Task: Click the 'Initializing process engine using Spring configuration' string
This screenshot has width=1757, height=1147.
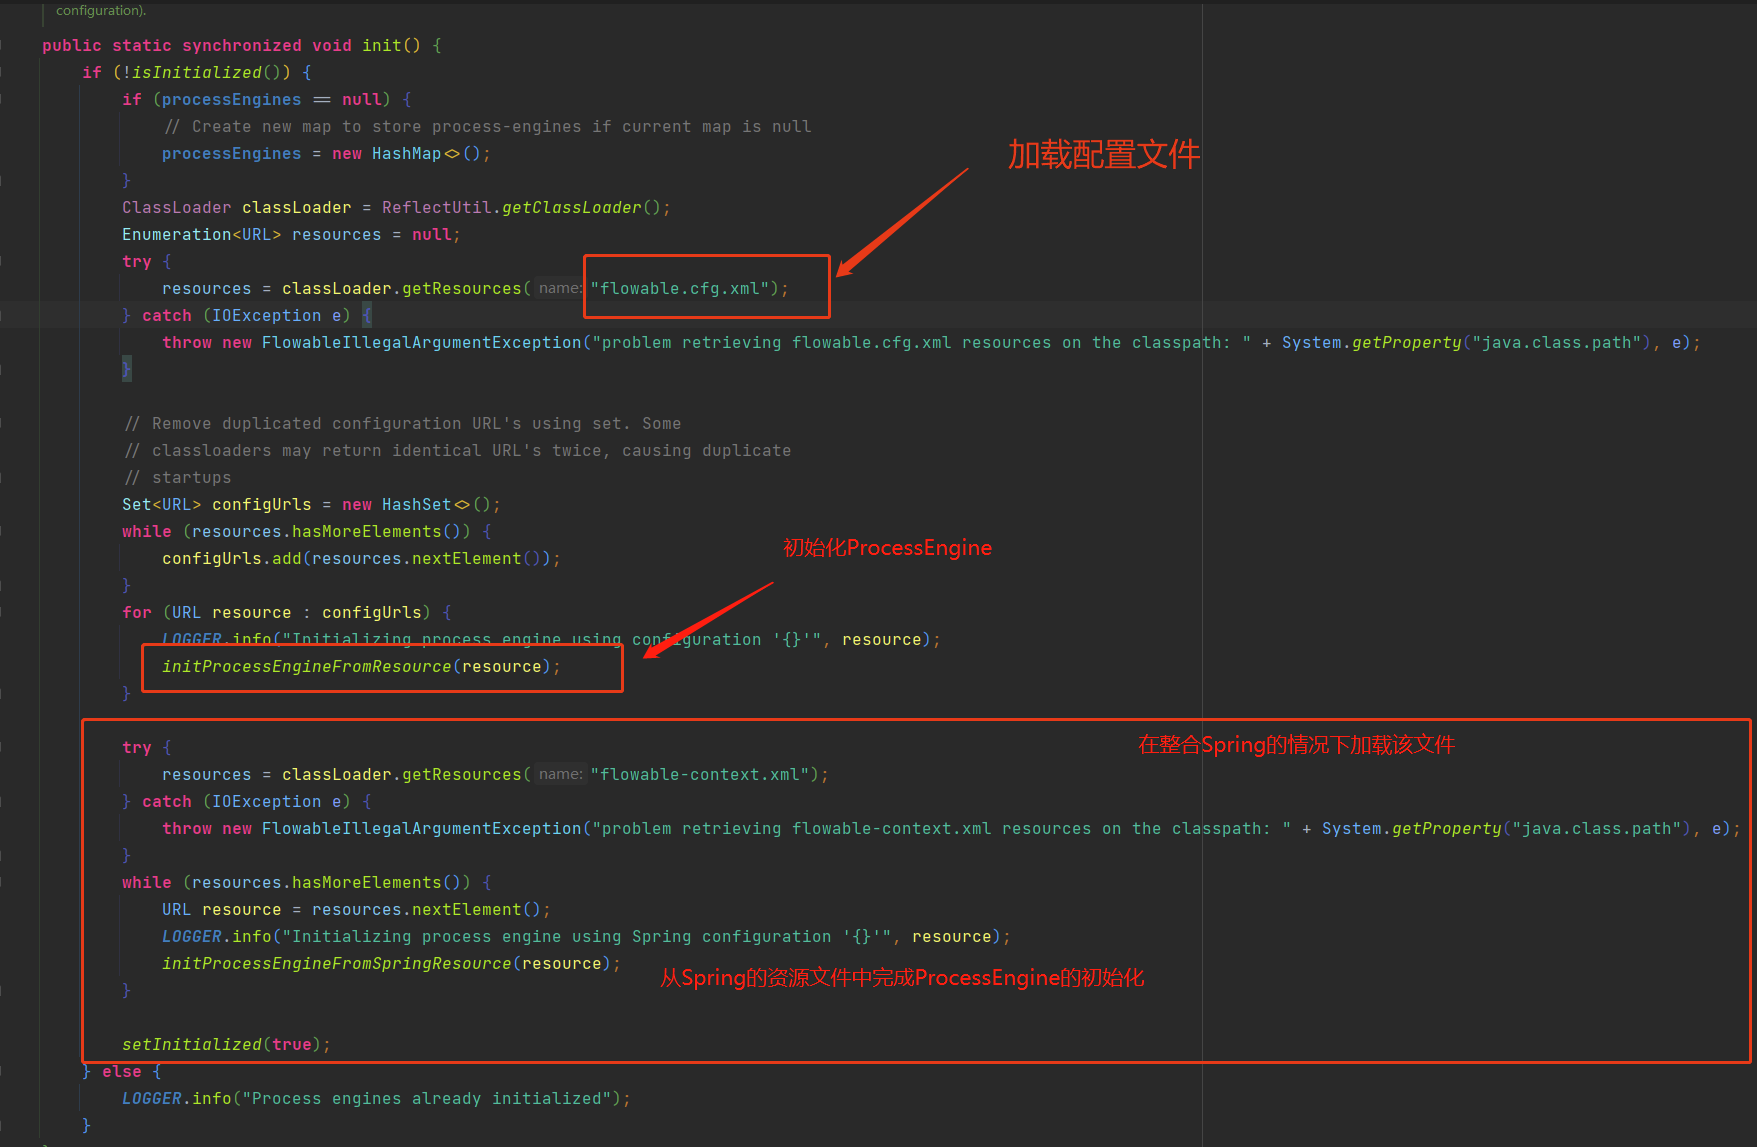Action: click(586, 937)
